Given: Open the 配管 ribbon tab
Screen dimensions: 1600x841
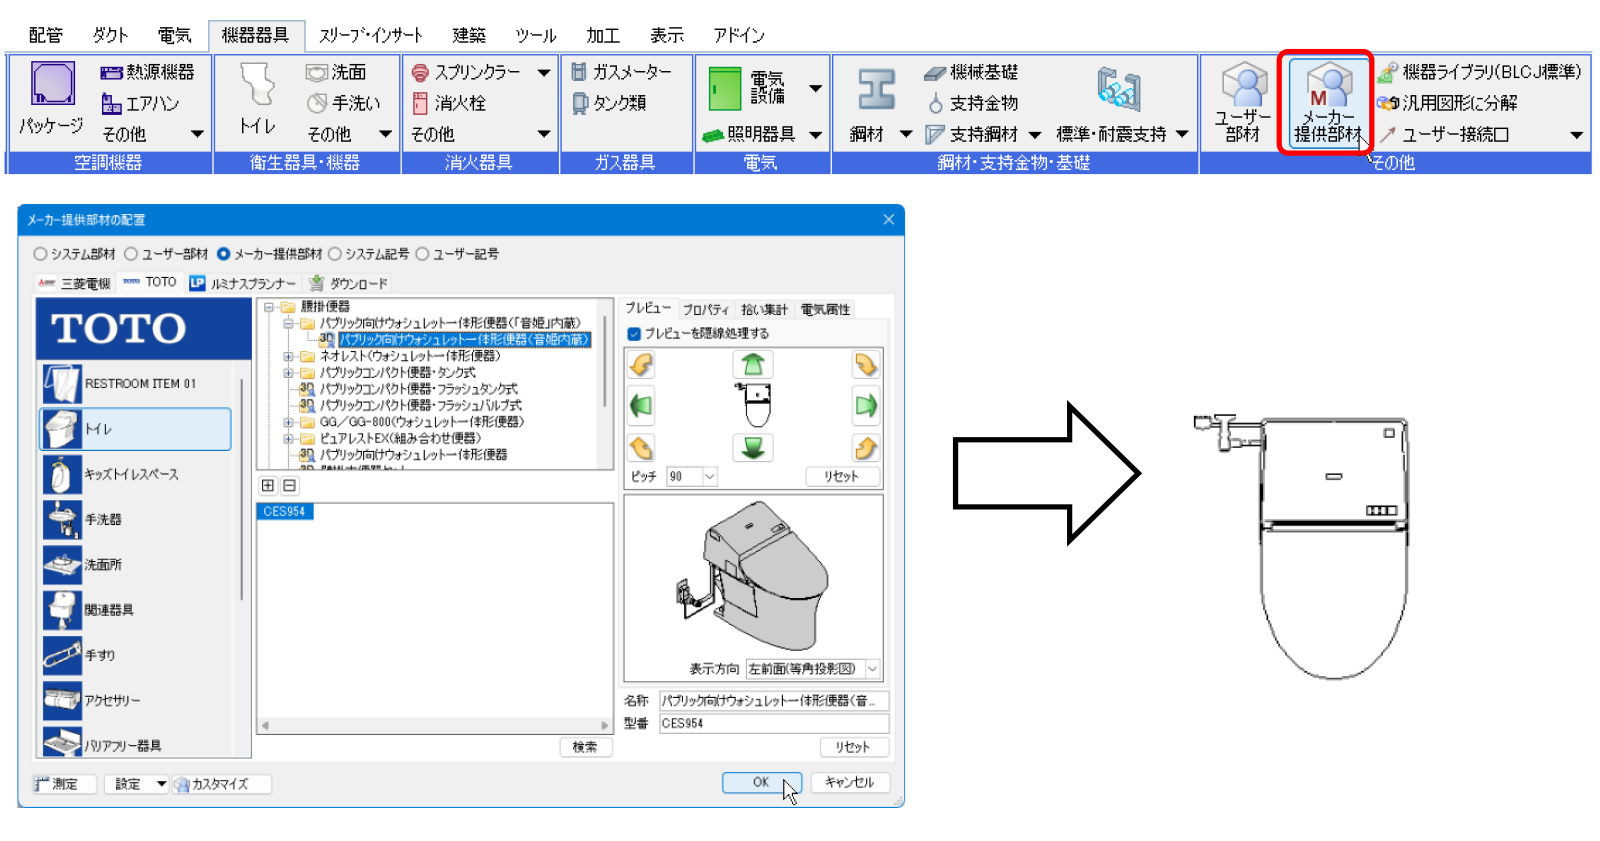Looking at the screenshot, I should click(45, 35).
